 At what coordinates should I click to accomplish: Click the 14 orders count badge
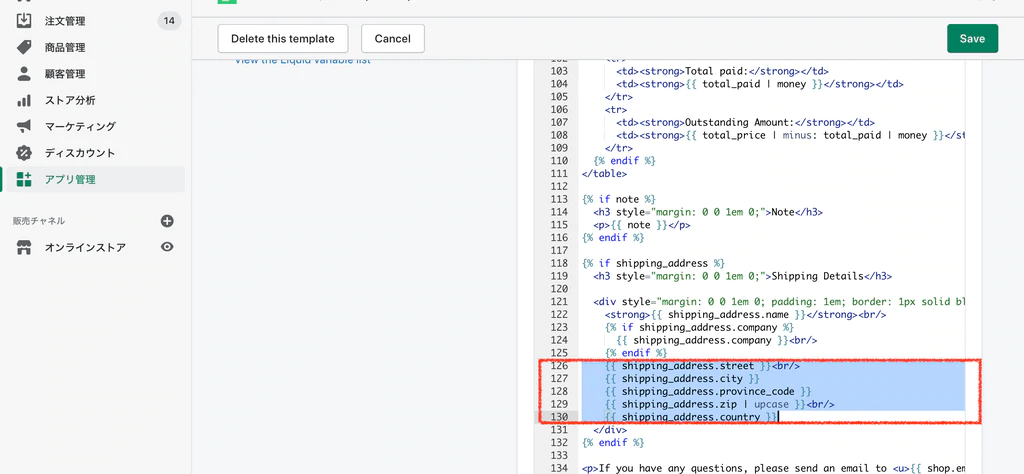[169, 21]
